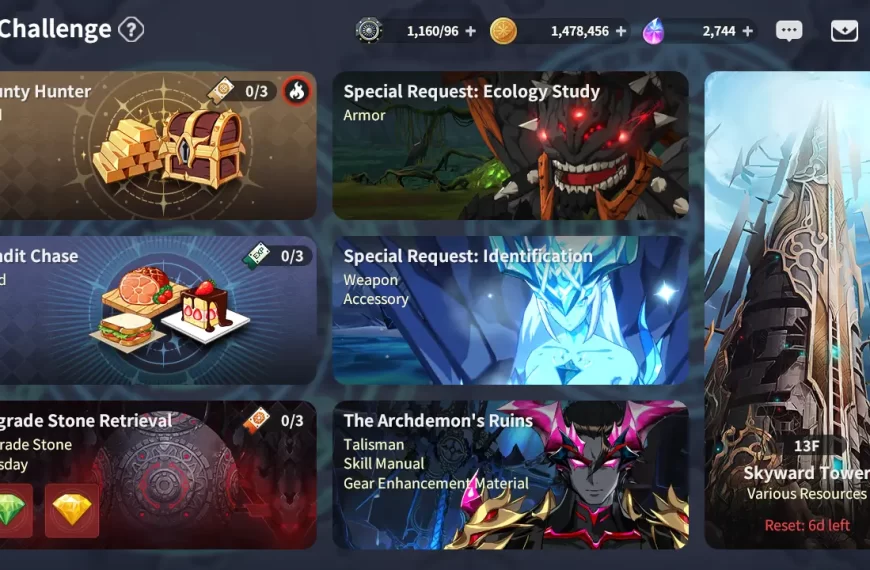Viewport: 870px width, 570px height.
Task: Open the mailbox inbox icon
Action: pos(844,31)
